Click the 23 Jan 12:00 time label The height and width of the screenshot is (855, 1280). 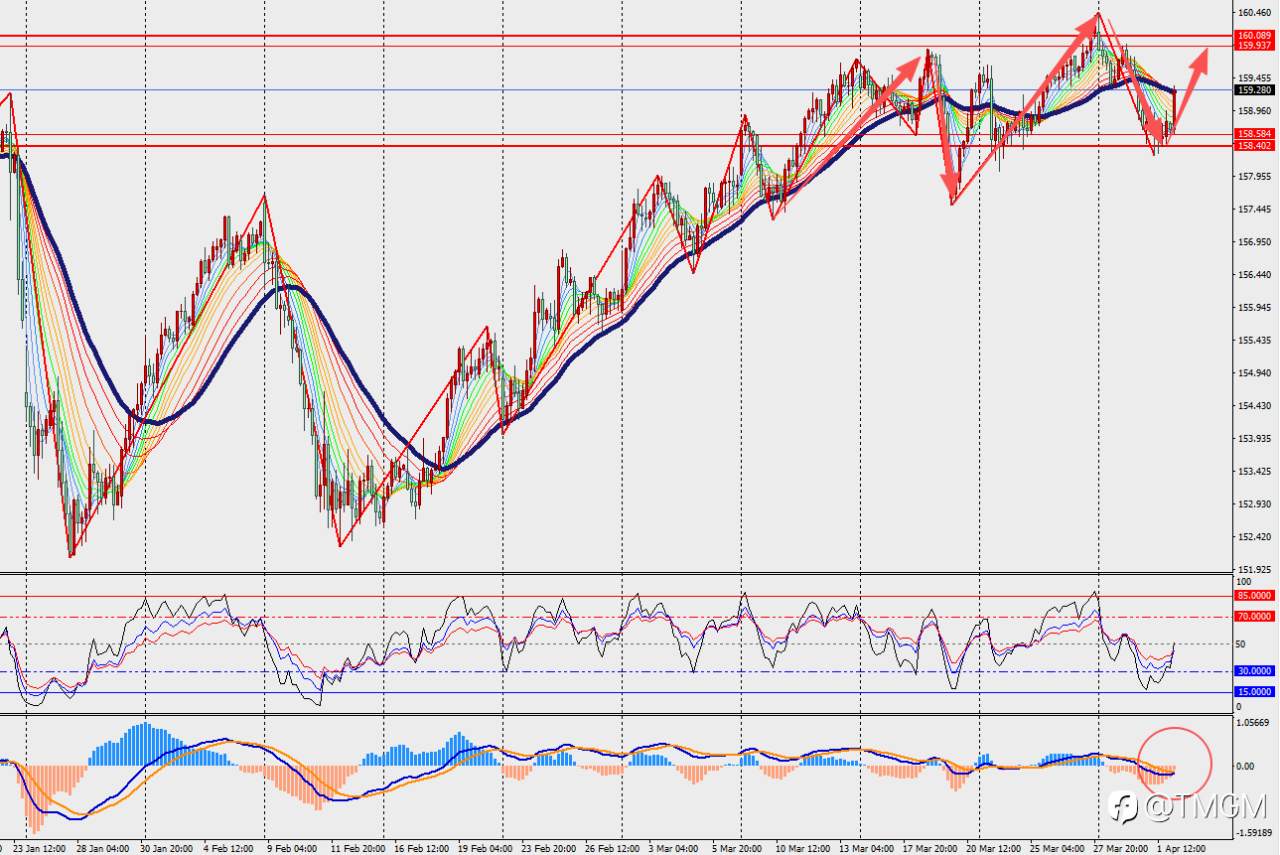pos(39,848)
